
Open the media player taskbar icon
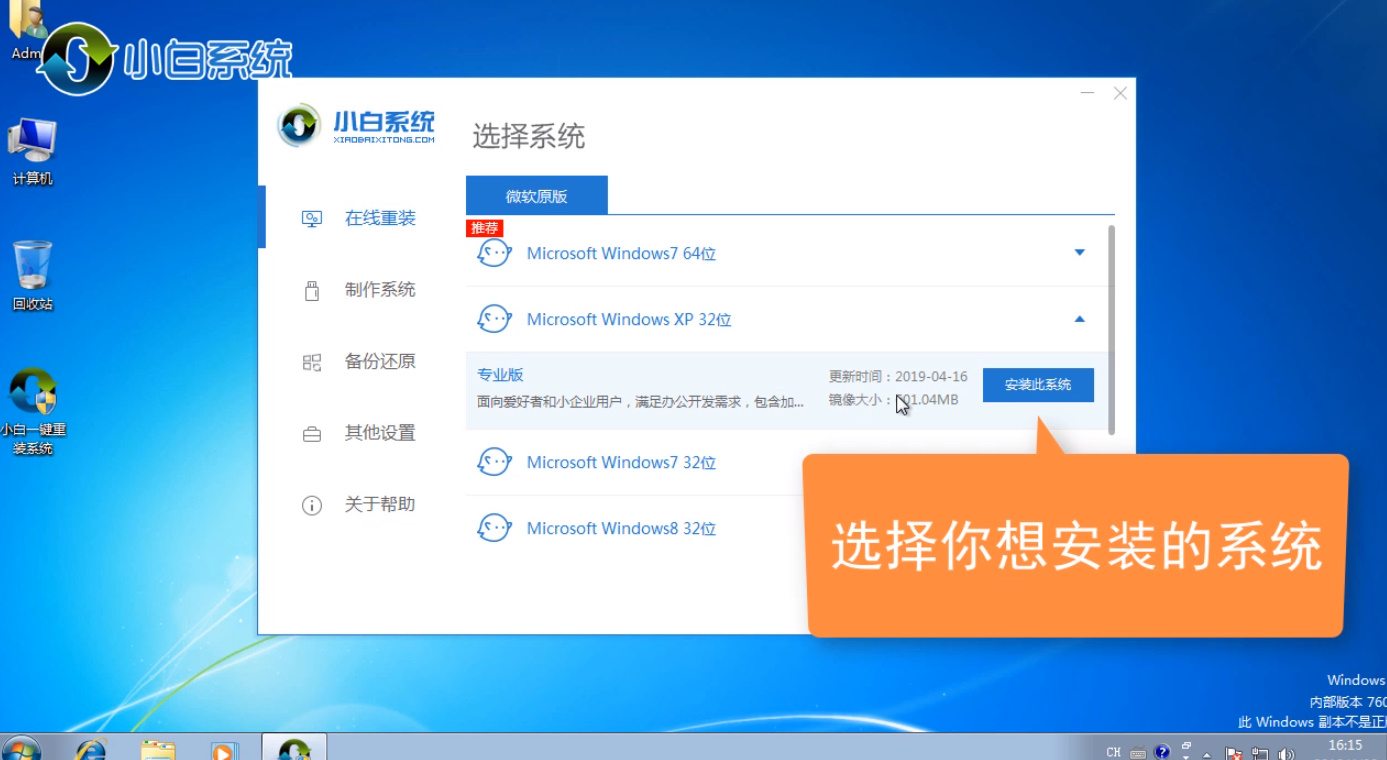pos(224,750)
